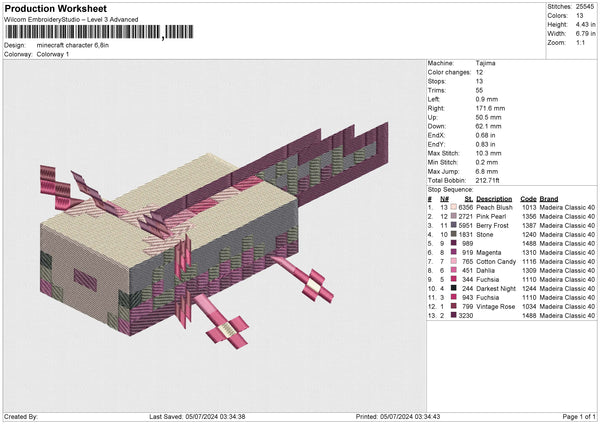Click 'Wilcom EmbroideryStudio – Level 3 Advanced' text

pyautogui.click(x=71, y=20)
